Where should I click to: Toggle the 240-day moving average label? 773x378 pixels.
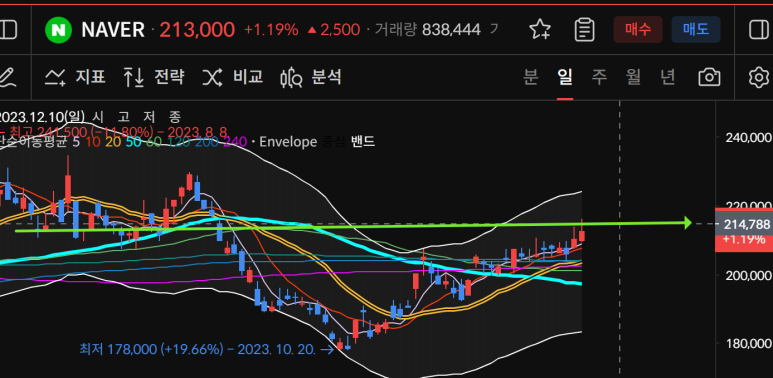click(235, 142)
